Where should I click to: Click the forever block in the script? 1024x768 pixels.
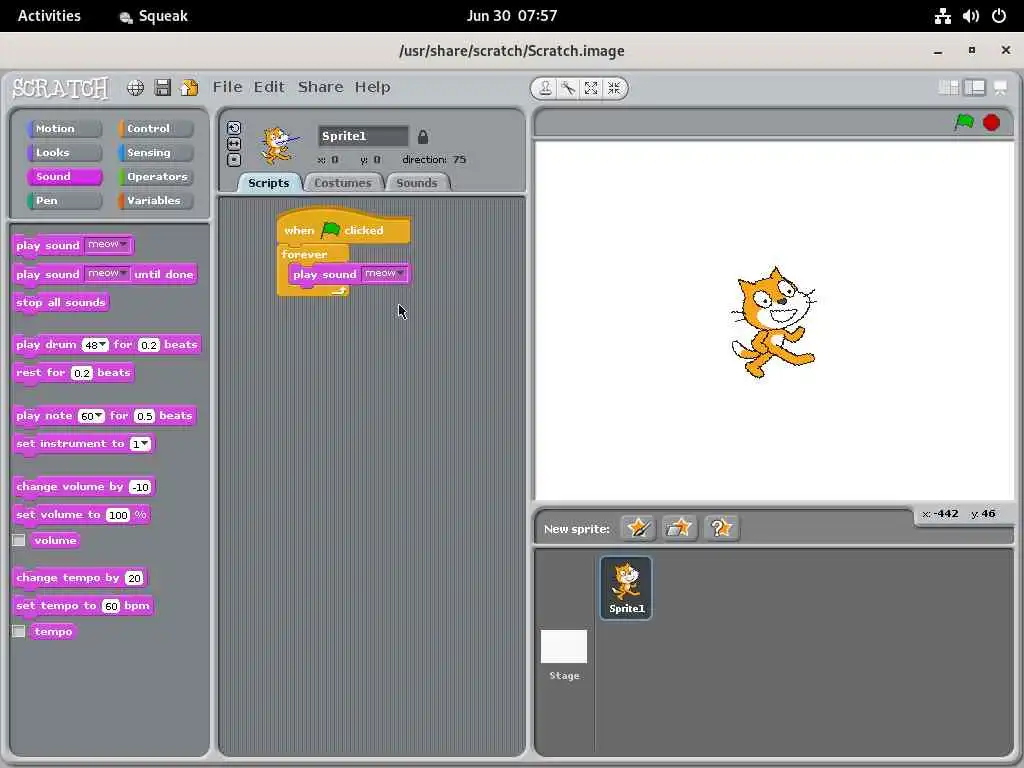tap(304, 254)
